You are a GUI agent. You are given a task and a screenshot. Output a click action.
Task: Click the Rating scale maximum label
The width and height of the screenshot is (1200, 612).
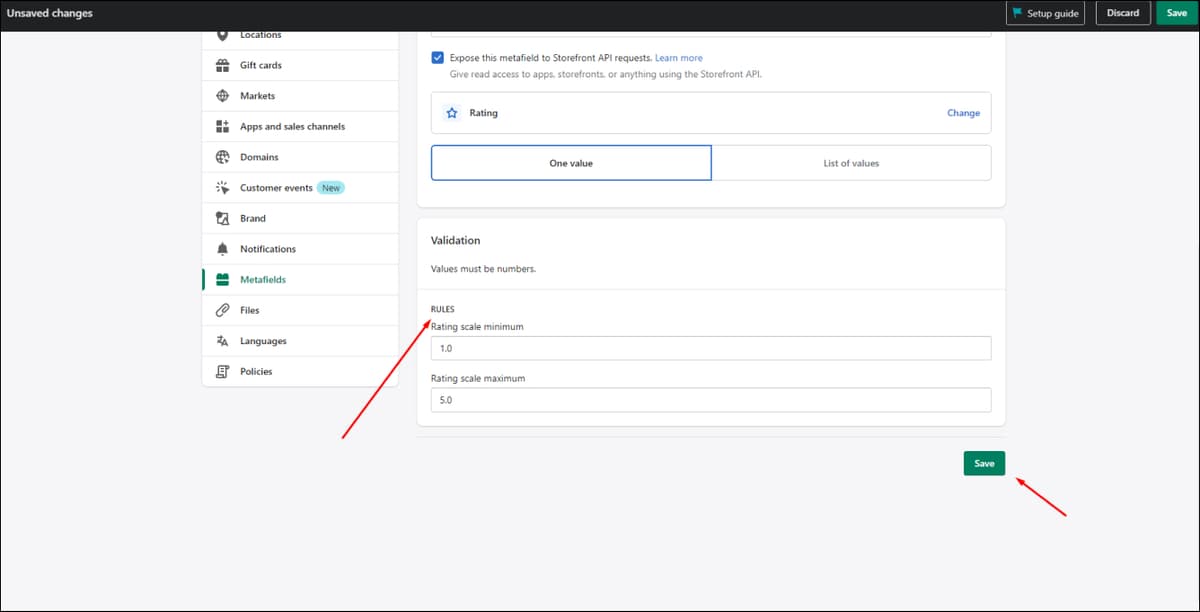pos(478,379)
